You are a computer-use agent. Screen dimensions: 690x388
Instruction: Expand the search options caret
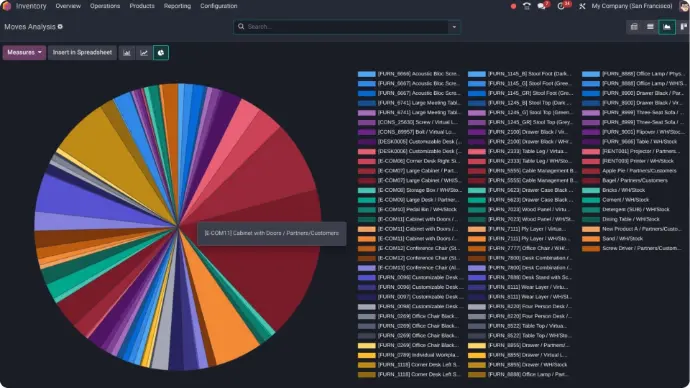(454, 27)
